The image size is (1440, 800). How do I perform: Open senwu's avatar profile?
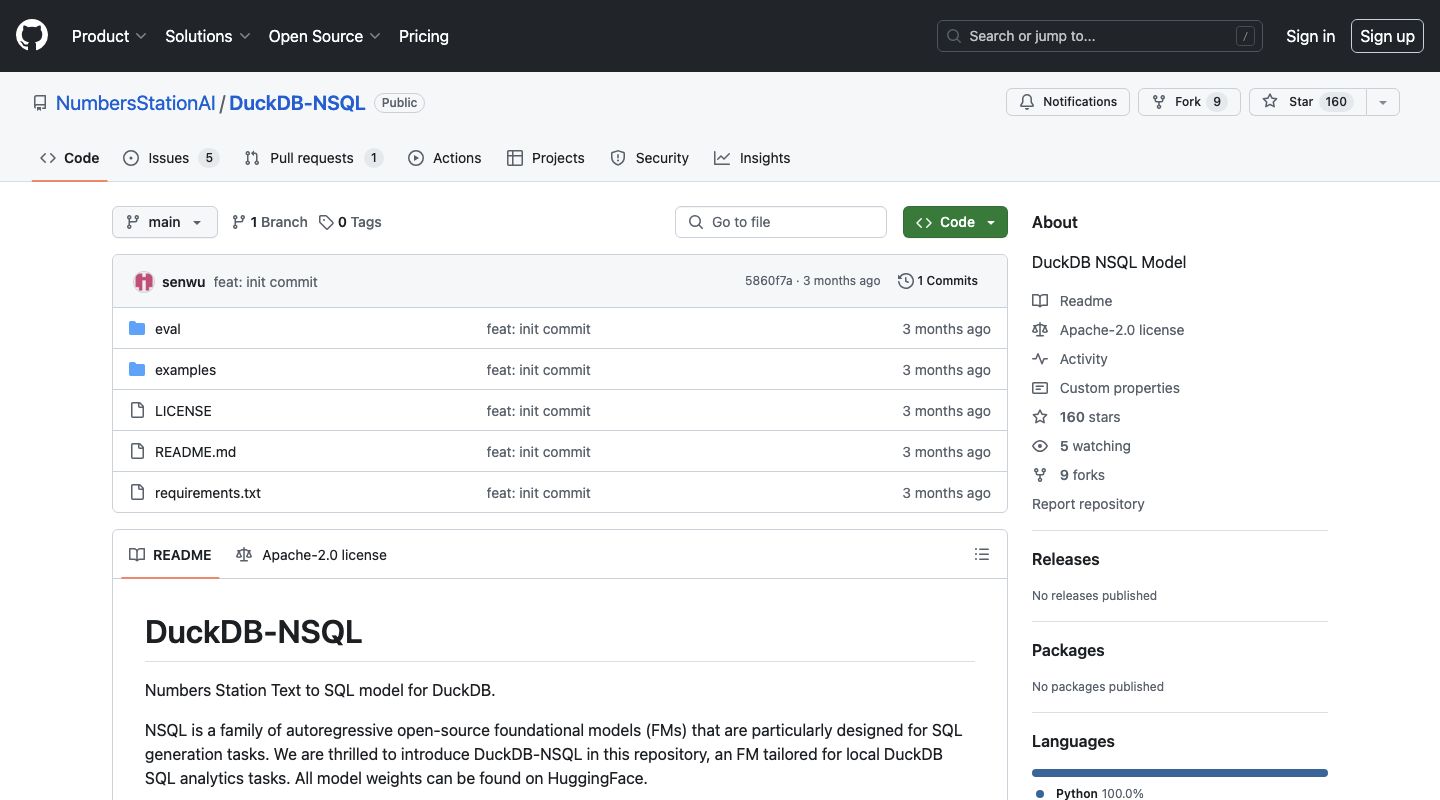(144, 282)
